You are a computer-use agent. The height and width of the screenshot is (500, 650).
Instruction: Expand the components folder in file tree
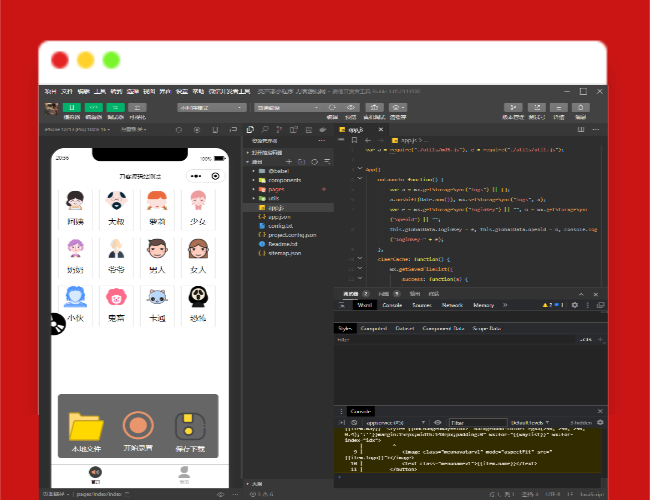tap(254, 180)
